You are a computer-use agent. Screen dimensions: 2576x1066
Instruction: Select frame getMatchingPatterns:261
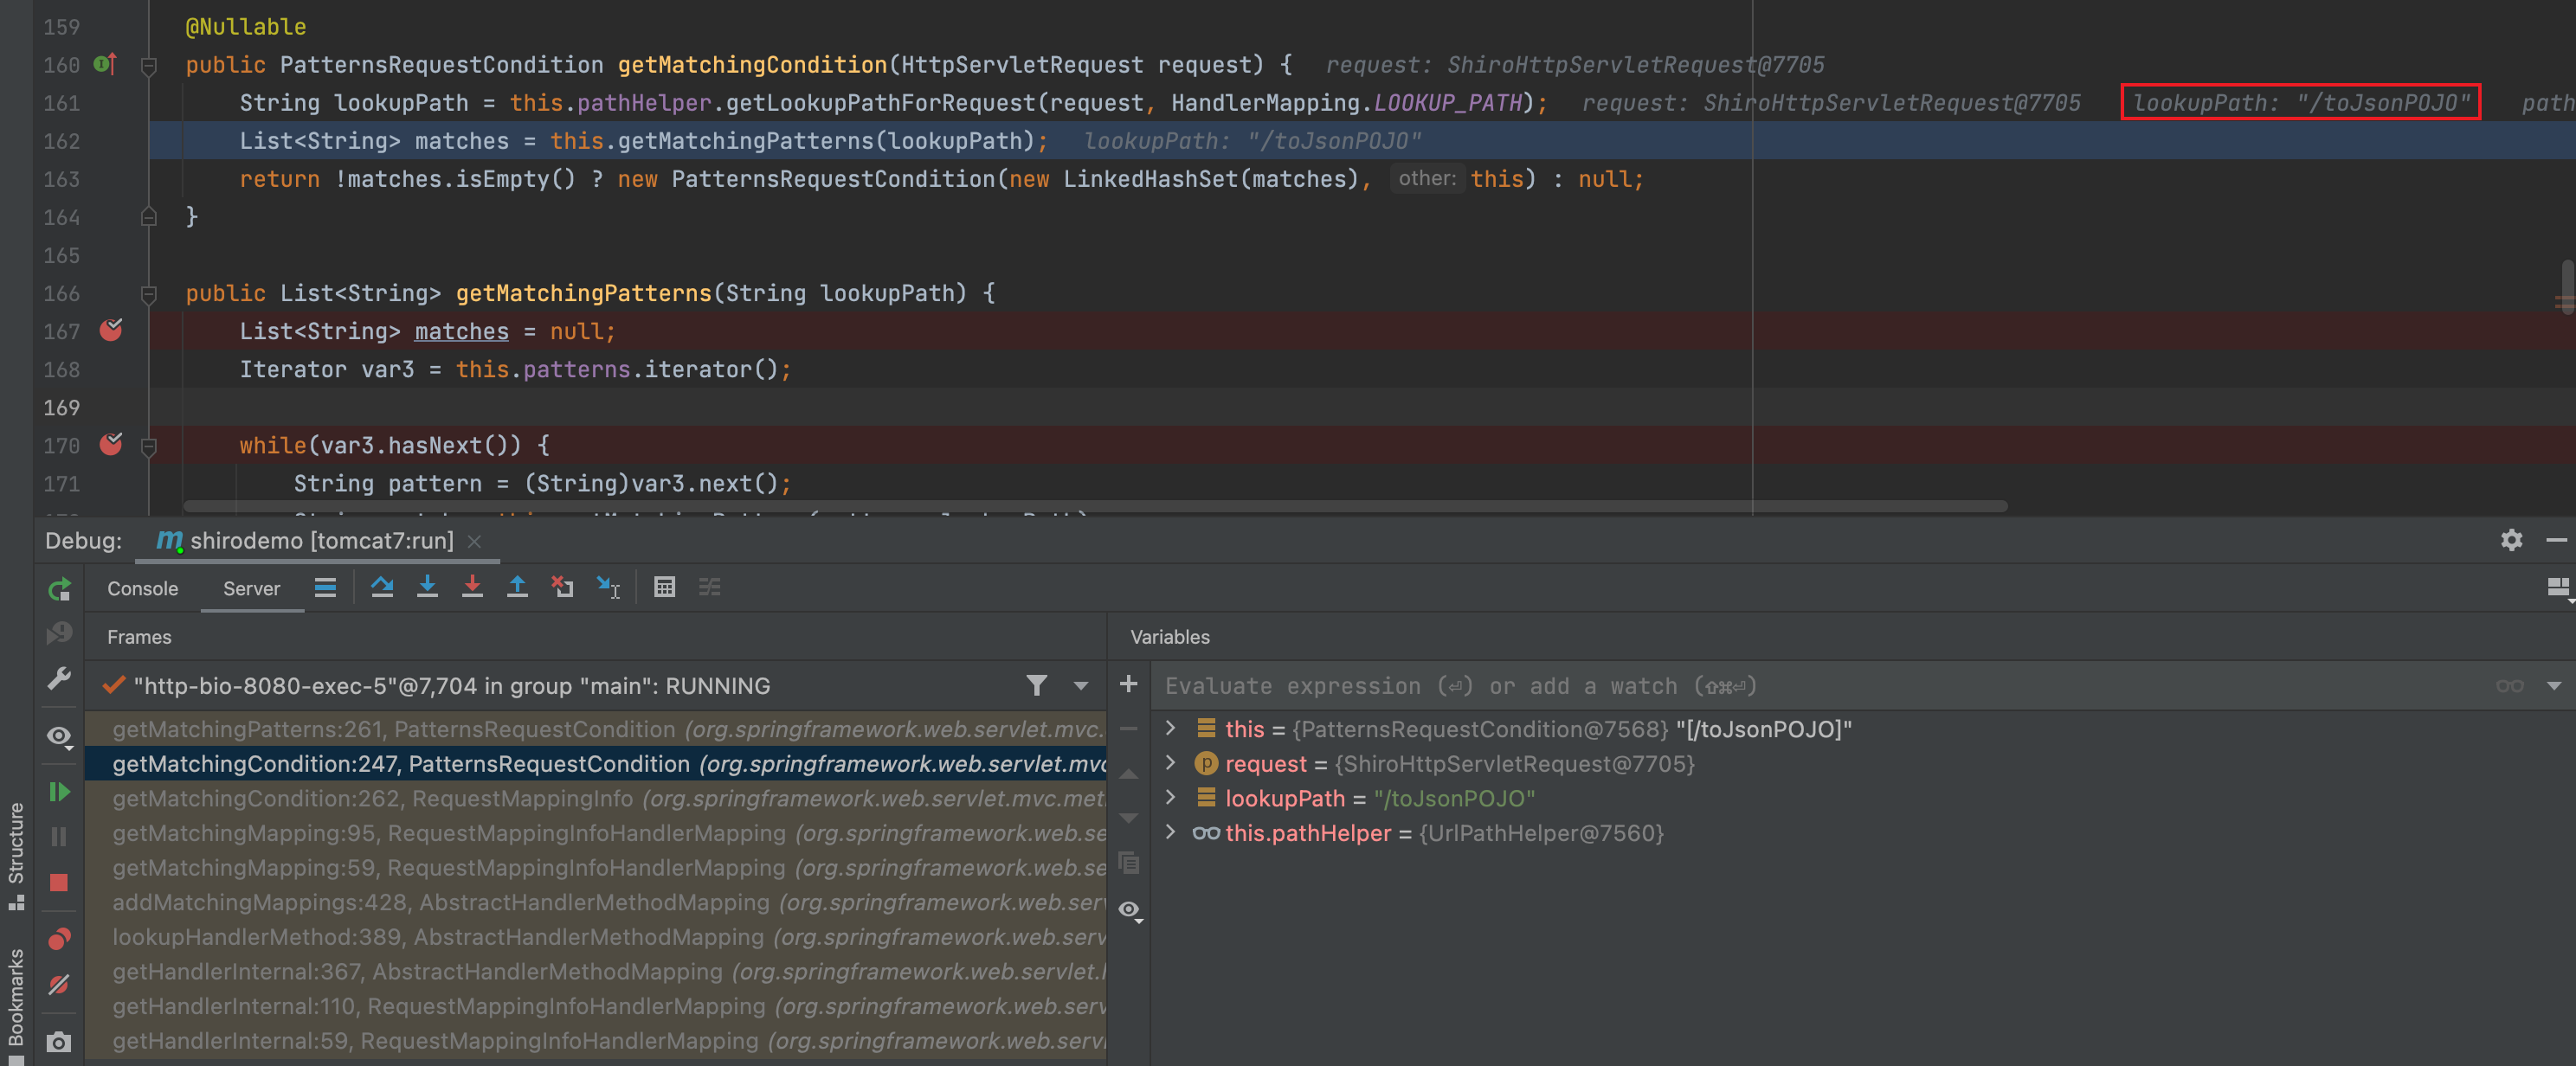(596, 729)
